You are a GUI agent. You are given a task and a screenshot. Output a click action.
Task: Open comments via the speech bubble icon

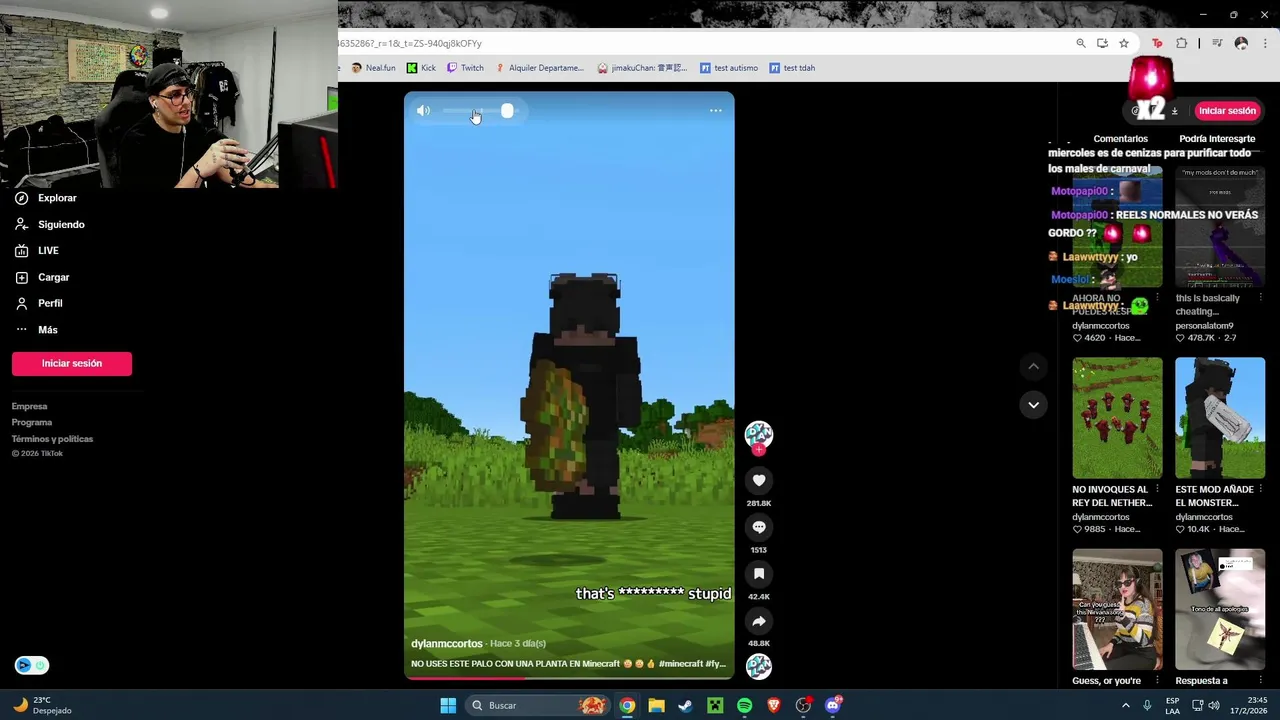coord(759,527)
